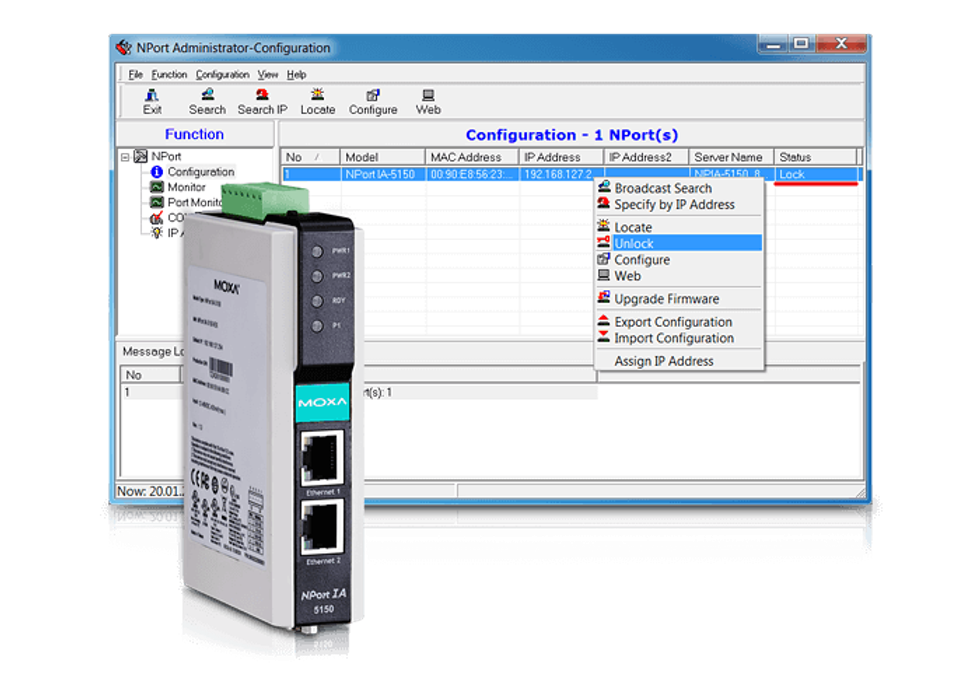Choose Specify by IP Address

[679, 204]
